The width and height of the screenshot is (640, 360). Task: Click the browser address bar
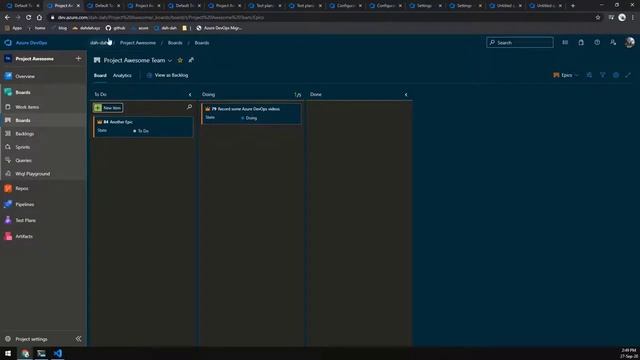point(322,18)
